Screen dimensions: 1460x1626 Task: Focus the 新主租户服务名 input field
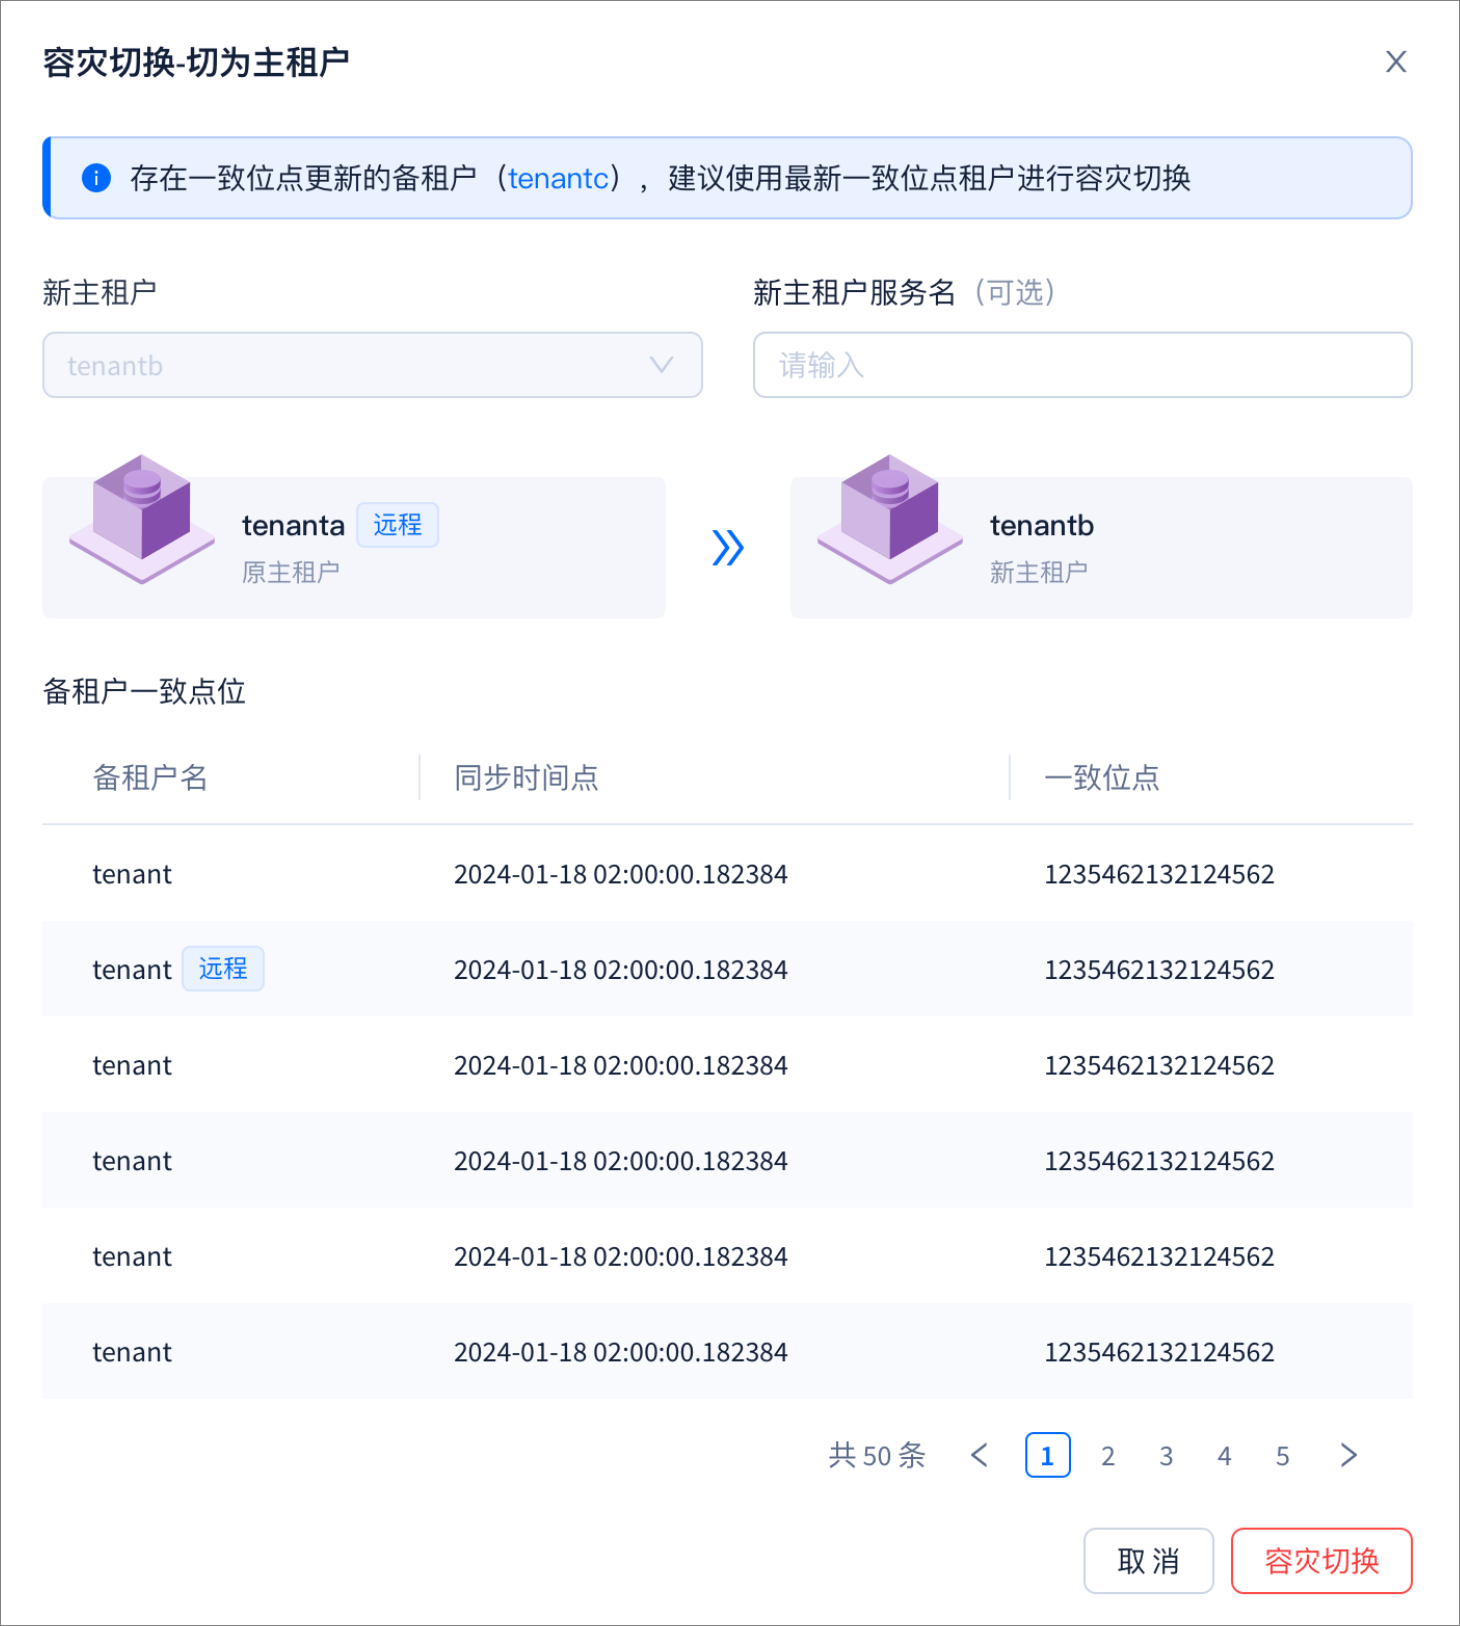point(1083,365)
